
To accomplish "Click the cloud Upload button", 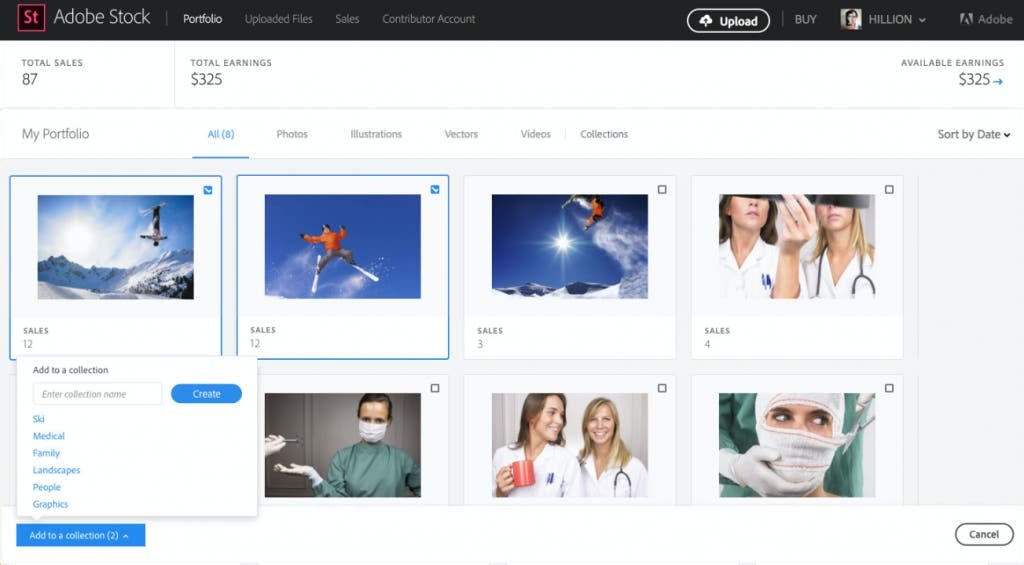I will point(728,21).
